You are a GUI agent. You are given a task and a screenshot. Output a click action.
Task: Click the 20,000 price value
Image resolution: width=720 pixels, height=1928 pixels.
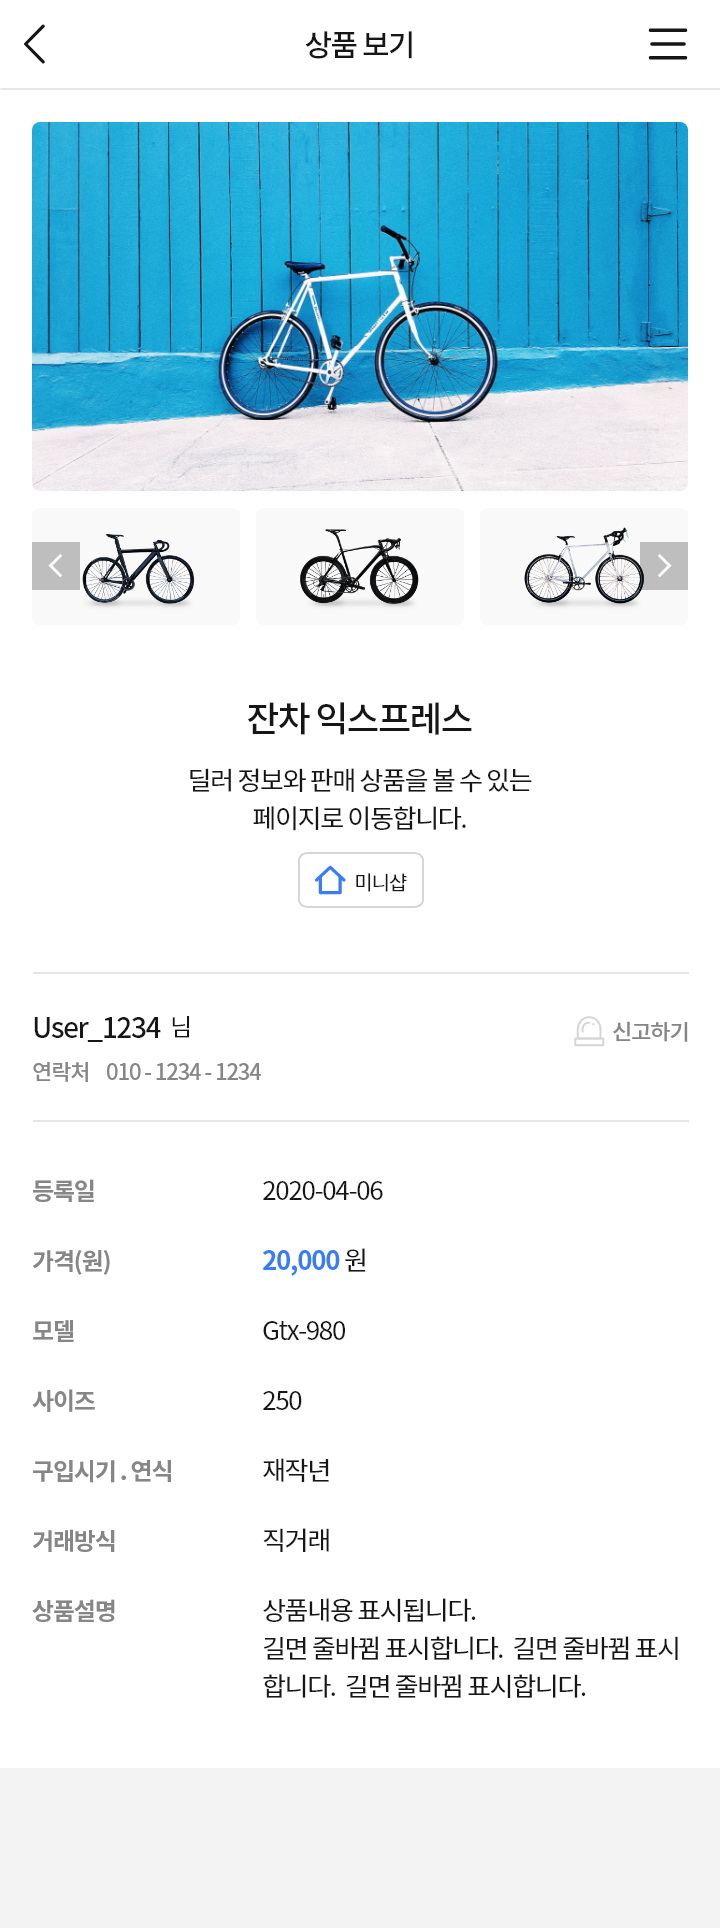click(301, 1260)
